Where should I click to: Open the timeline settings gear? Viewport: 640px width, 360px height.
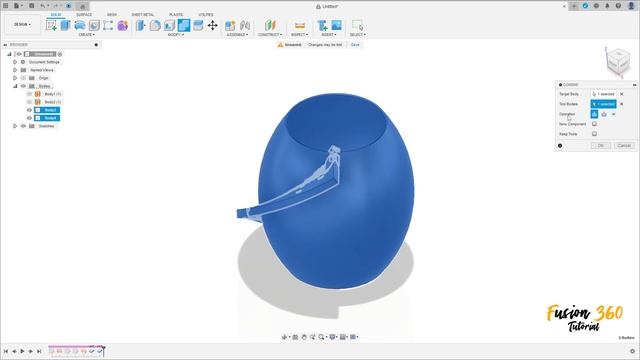[x=632, y=351]
